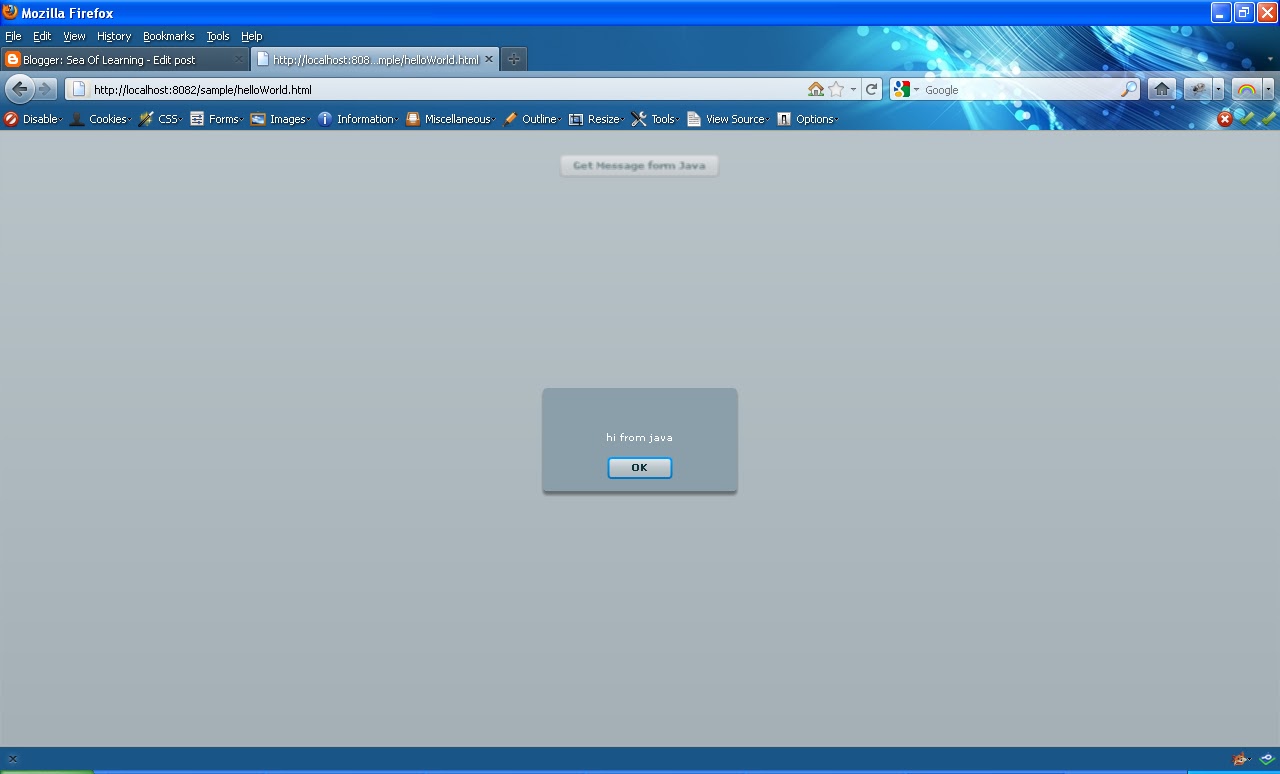The width and height of the screenshot is (1280, 774).
Task: Click the Firebug bug icon near rainbow
Action: coord(1199,89)
